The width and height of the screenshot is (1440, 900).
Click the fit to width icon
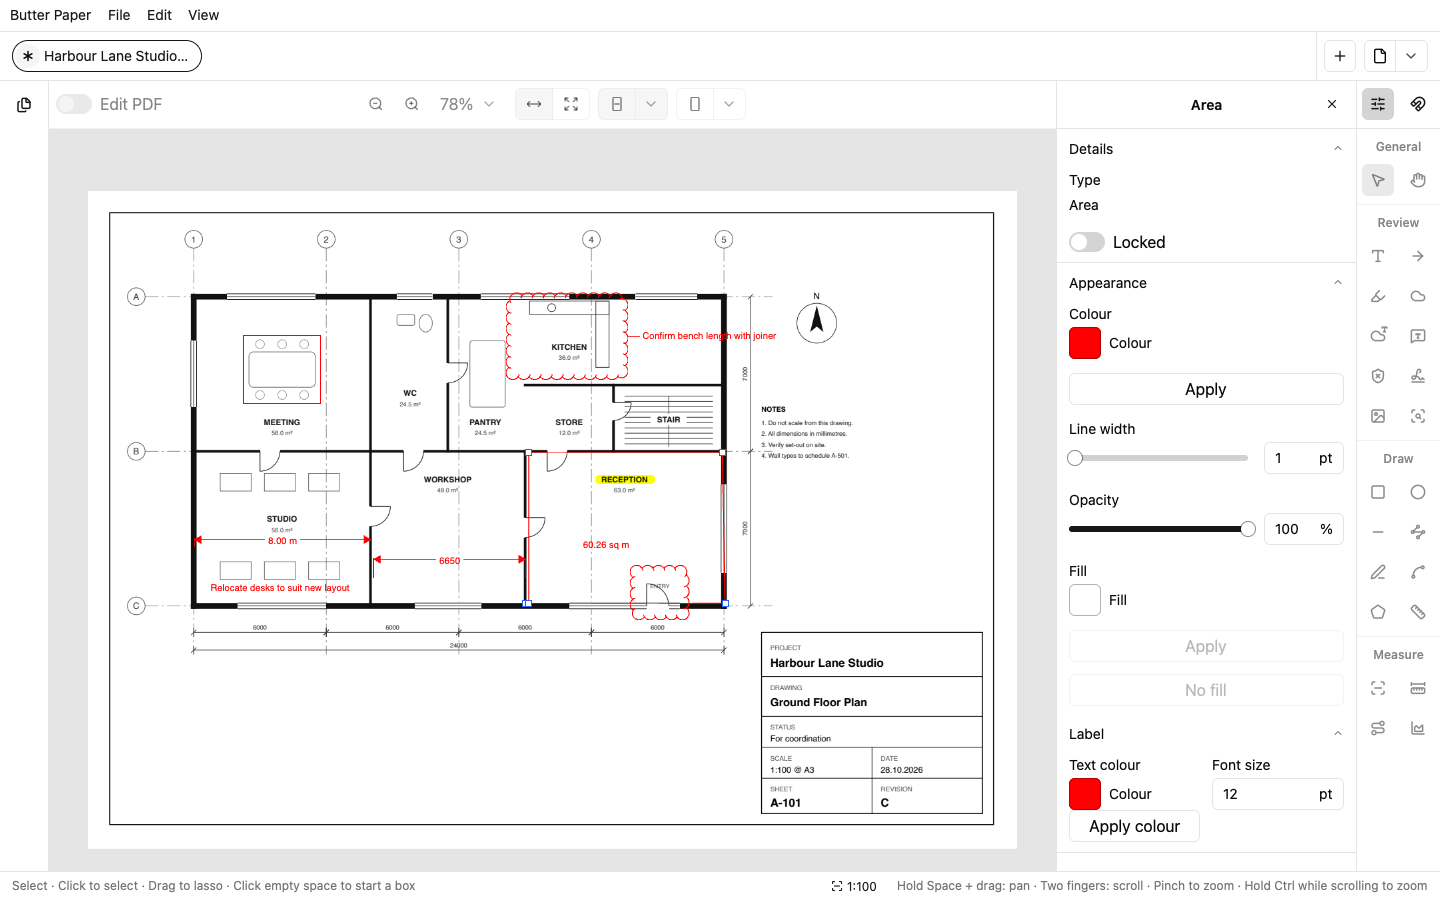(534, 104)
